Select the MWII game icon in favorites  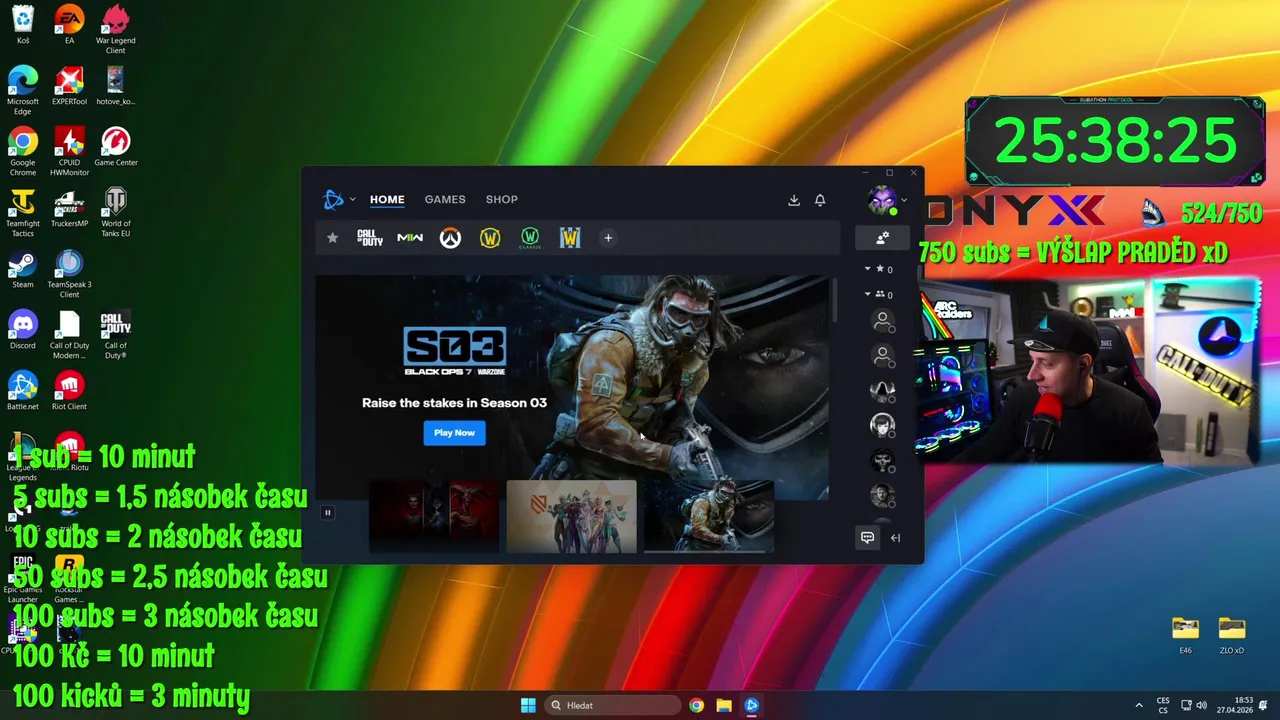tap(410, 238)
